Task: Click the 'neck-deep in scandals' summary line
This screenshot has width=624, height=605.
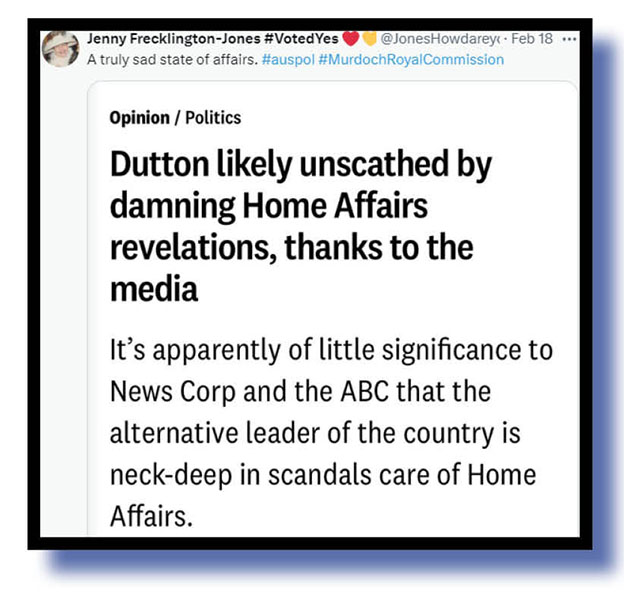Action: [323, 475]
